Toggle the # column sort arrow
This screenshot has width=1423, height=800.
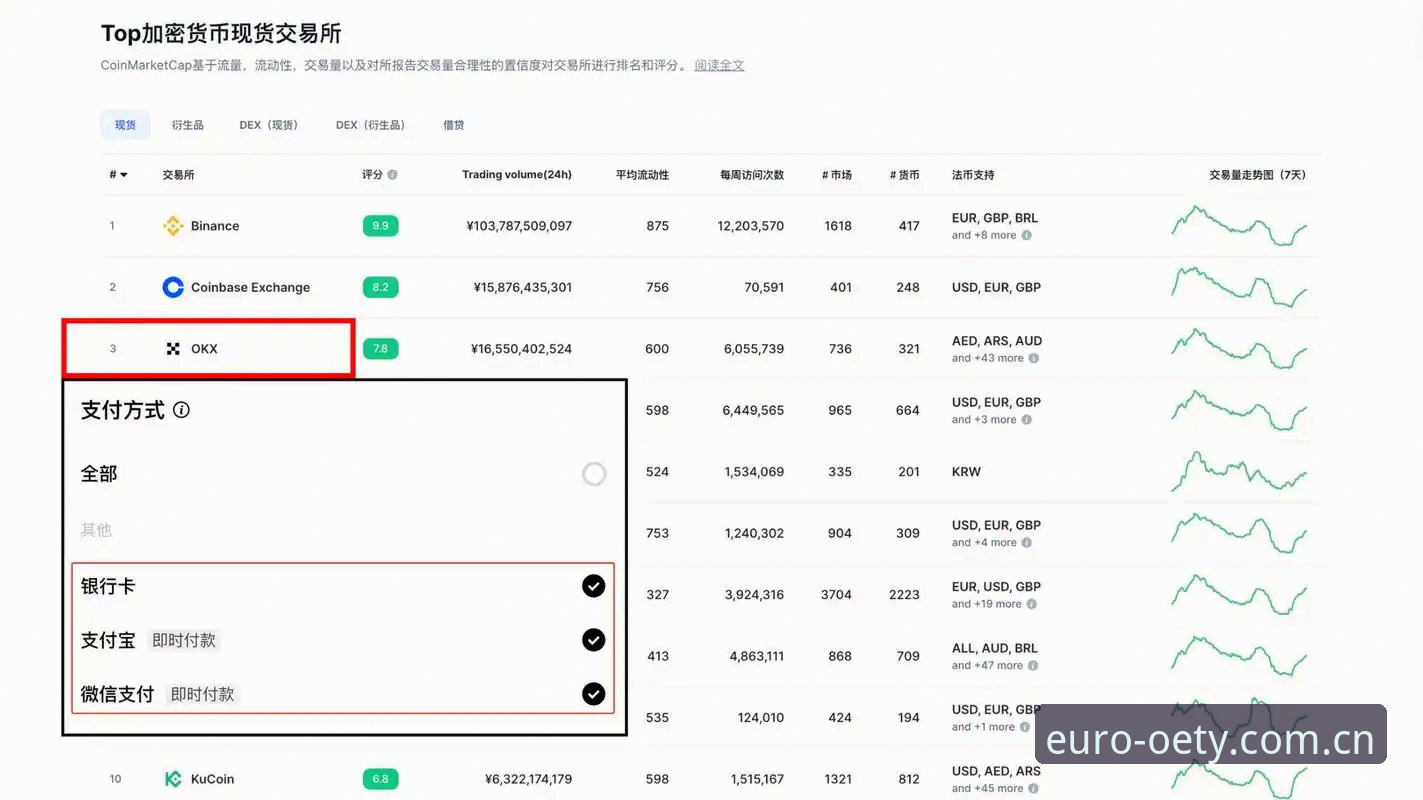(124, 175)
